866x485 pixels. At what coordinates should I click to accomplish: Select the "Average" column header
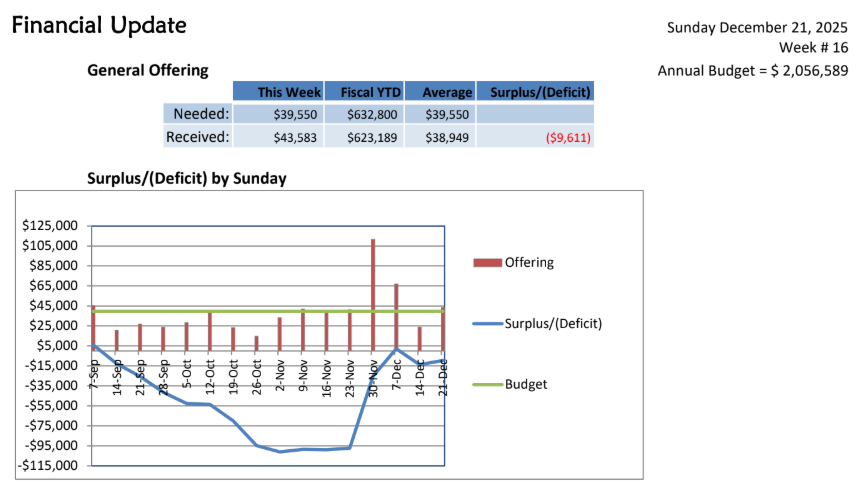pyautogui.click(x=440, y=92)
